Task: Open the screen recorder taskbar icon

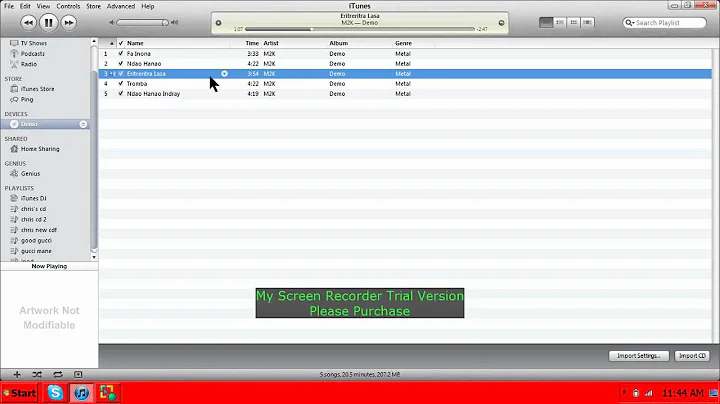Action: pyautogui.click(x=108, y=393)
